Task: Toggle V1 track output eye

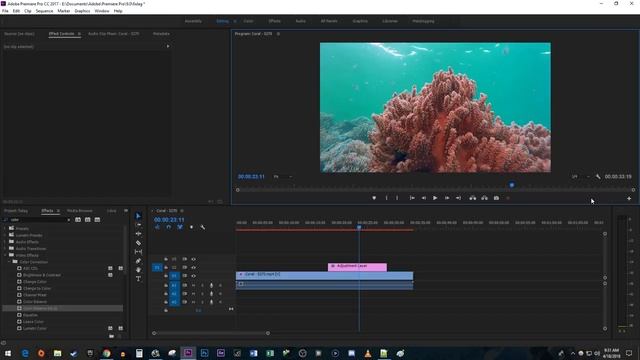Action: click(193, 276)
